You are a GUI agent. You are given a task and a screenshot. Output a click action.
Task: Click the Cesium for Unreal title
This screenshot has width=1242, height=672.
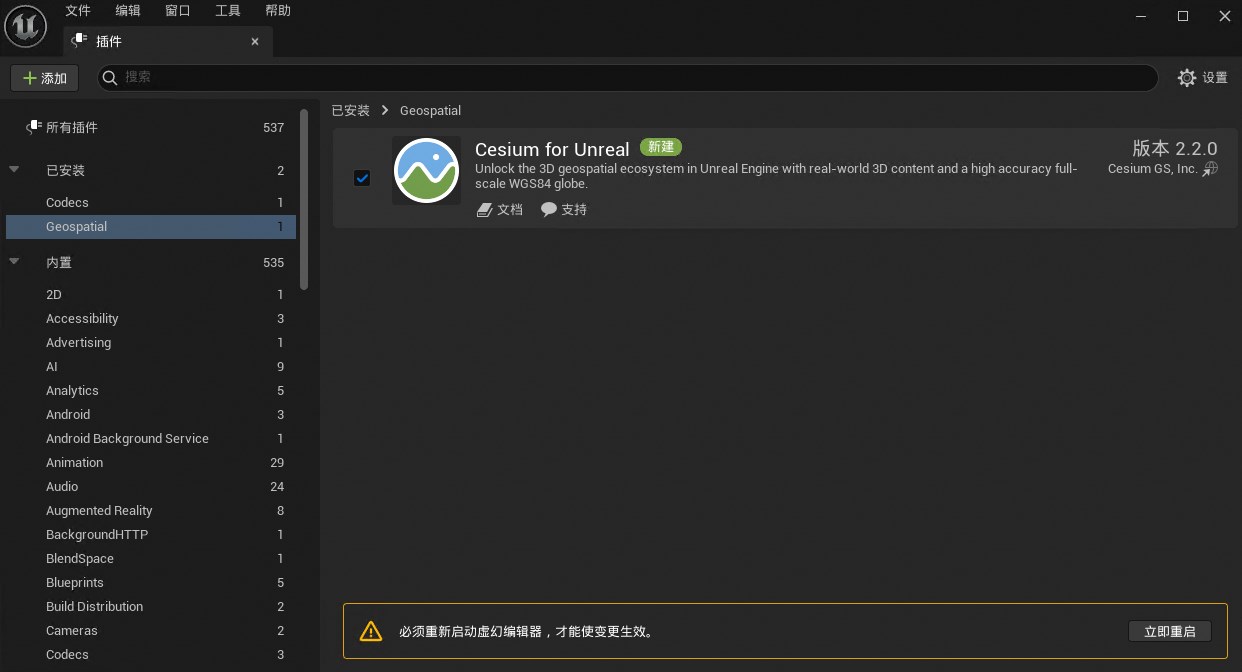coord(552,150)
